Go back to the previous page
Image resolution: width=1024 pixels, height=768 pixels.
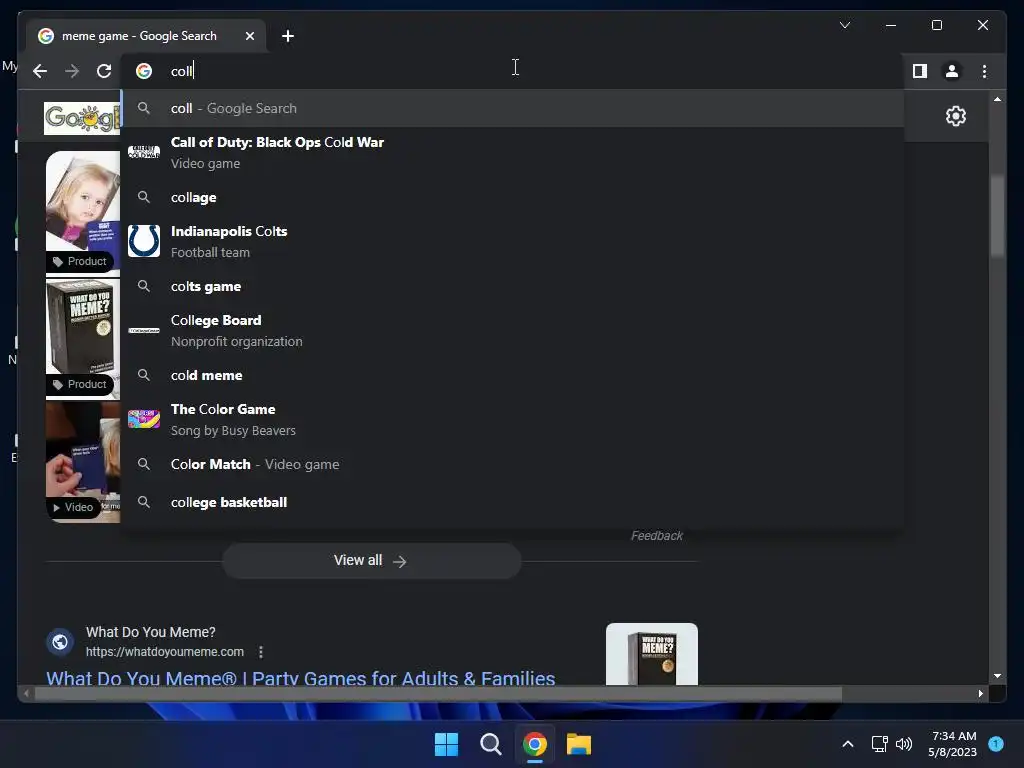(x=40, y=71)
